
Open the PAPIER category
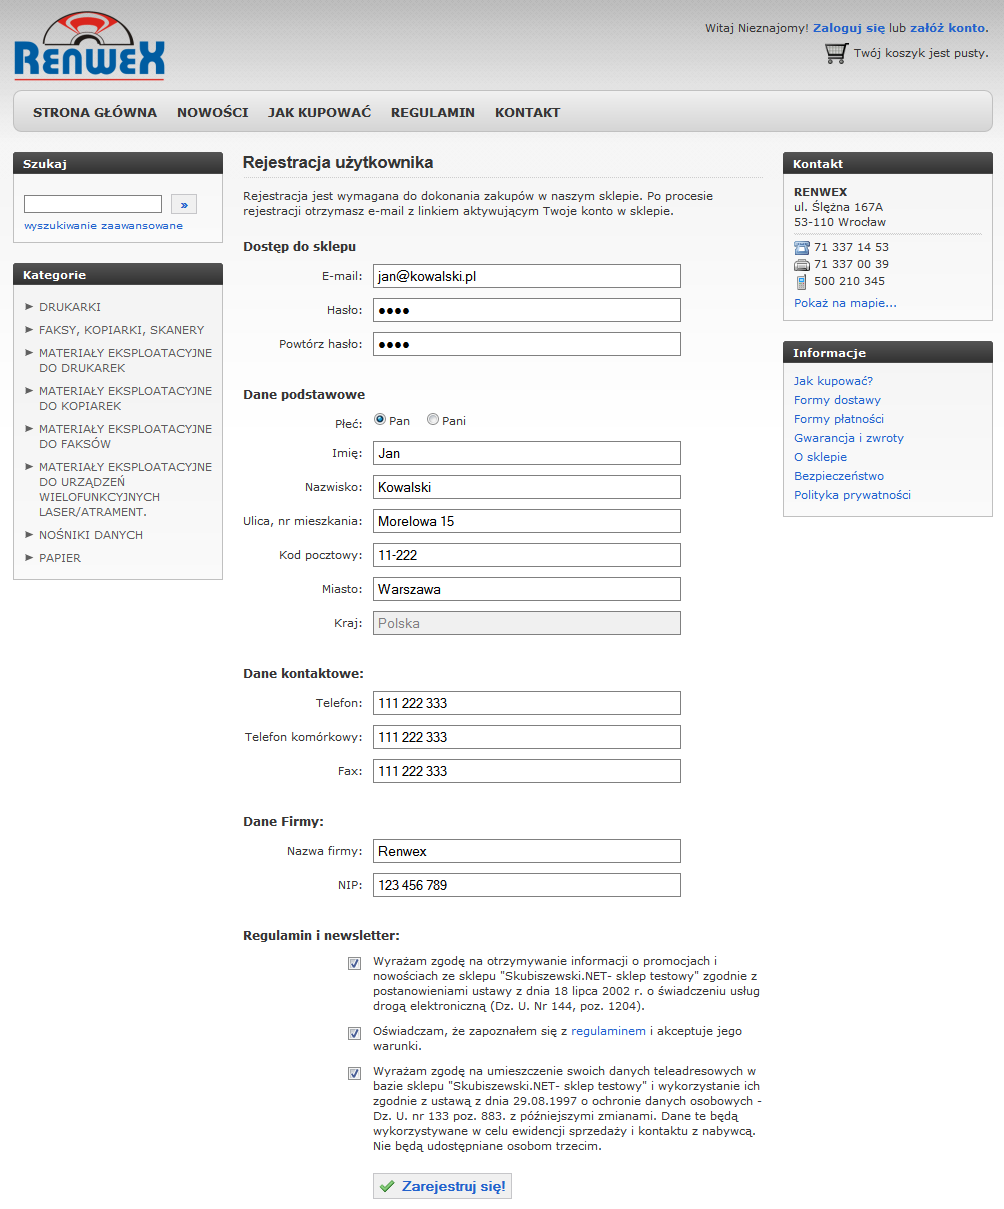[60, 558]
